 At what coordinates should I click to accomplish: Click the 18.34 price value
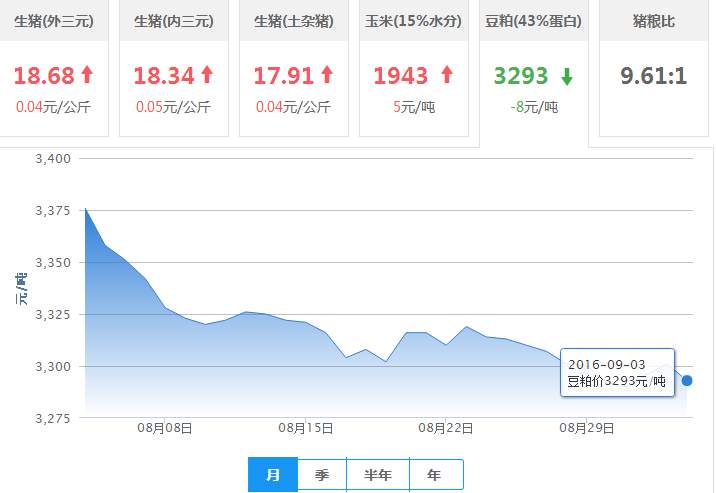click(164, 76)
